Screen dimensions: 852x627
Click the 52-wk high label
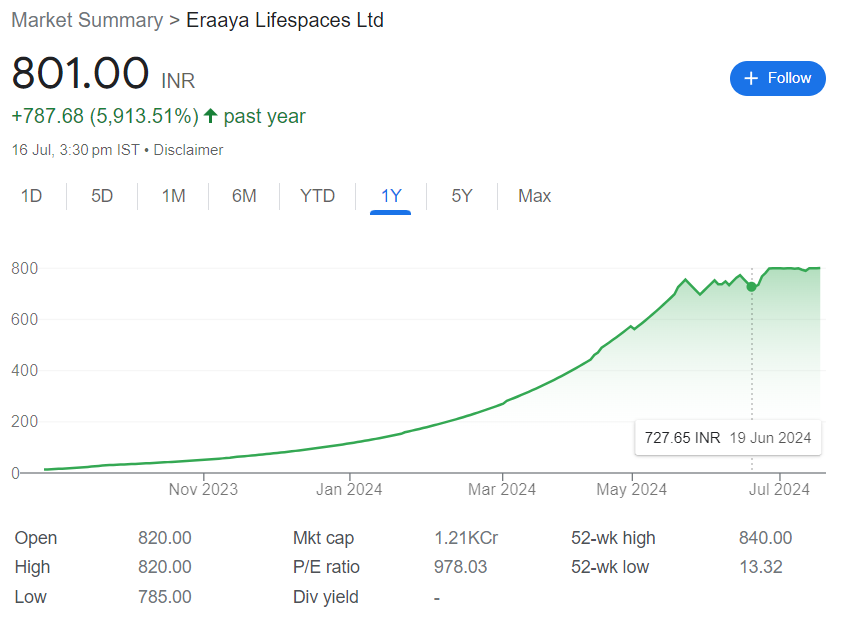[x=613, y=538]
